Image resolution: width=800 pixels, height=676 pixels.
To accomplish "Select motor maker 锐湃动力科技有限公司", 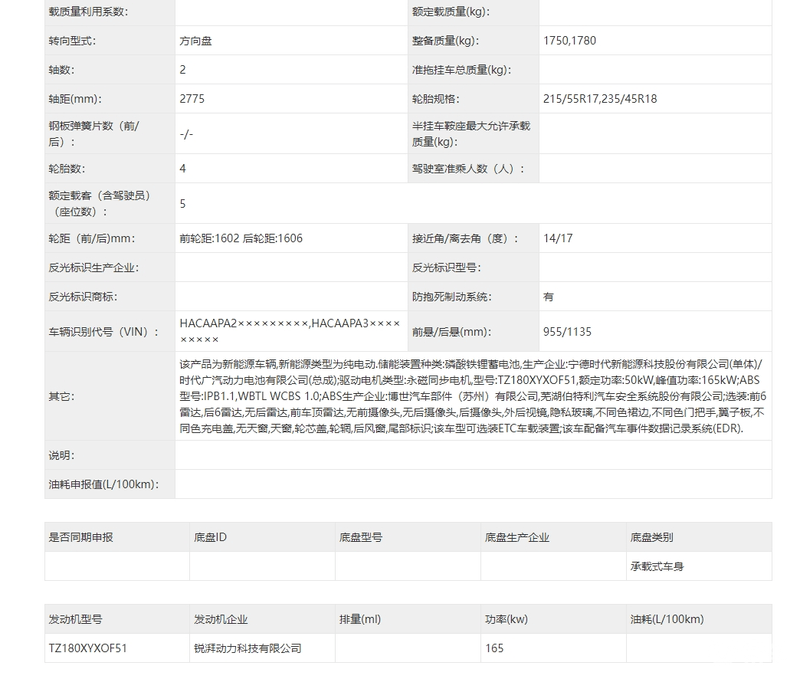I will (247, 648).
